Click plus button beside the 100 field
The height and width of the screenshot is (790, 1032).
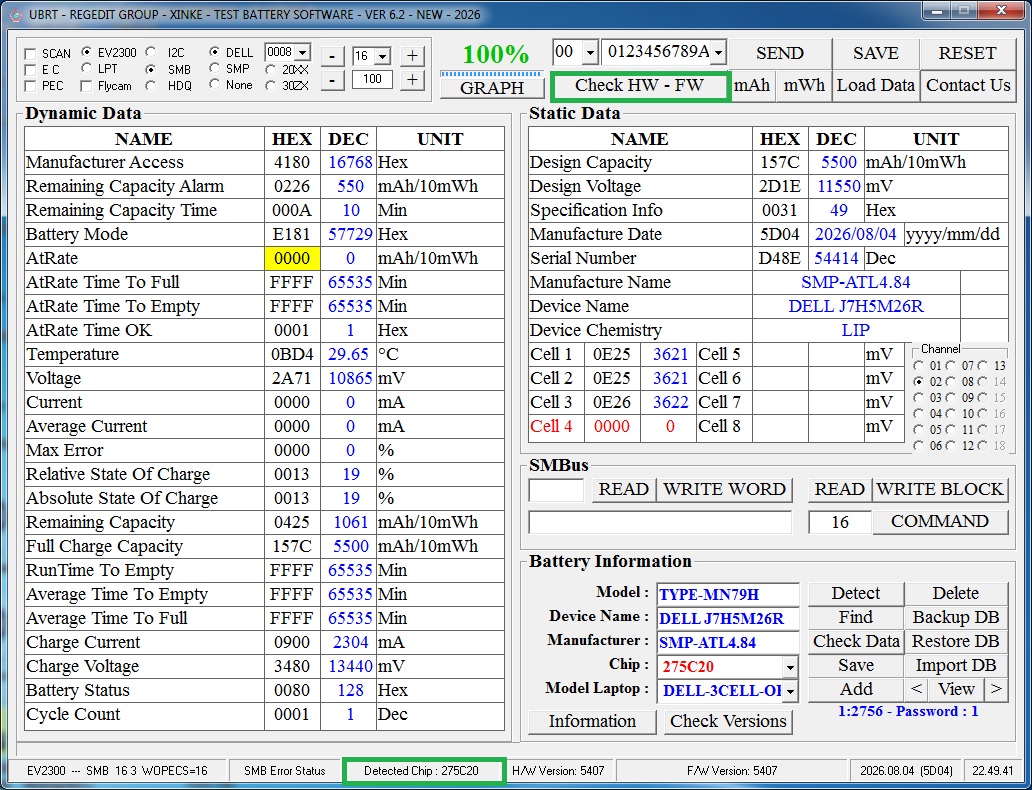pyautogui.click(x=412, y=80)
